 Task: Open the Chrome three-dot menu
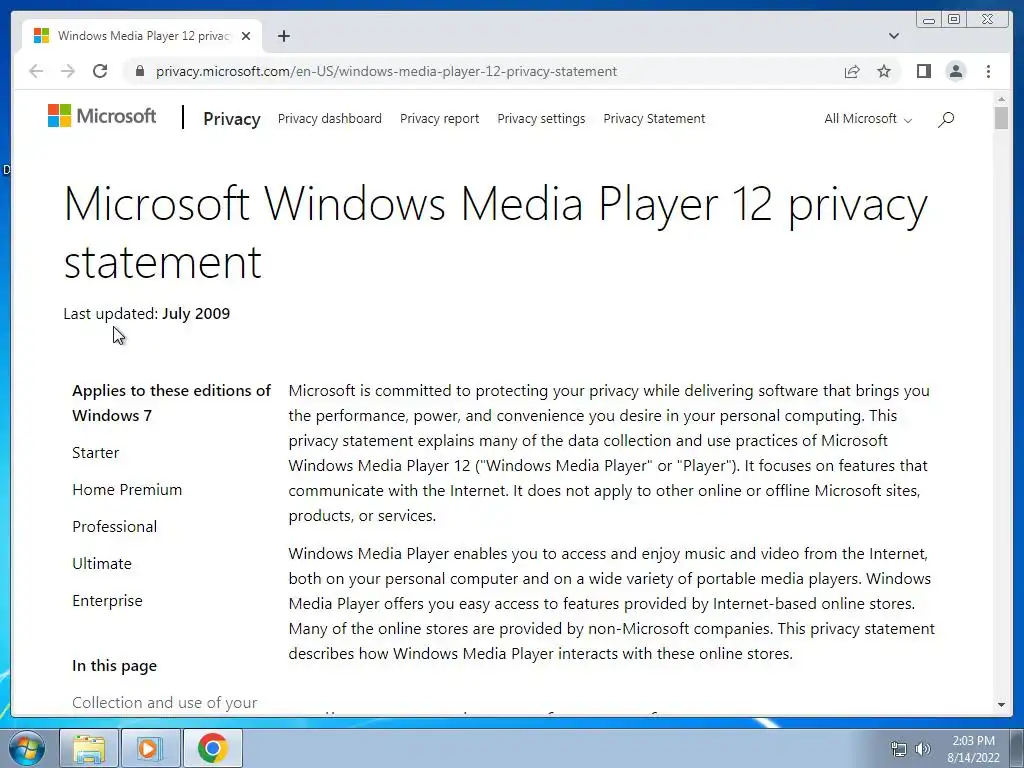coord(988,71)
